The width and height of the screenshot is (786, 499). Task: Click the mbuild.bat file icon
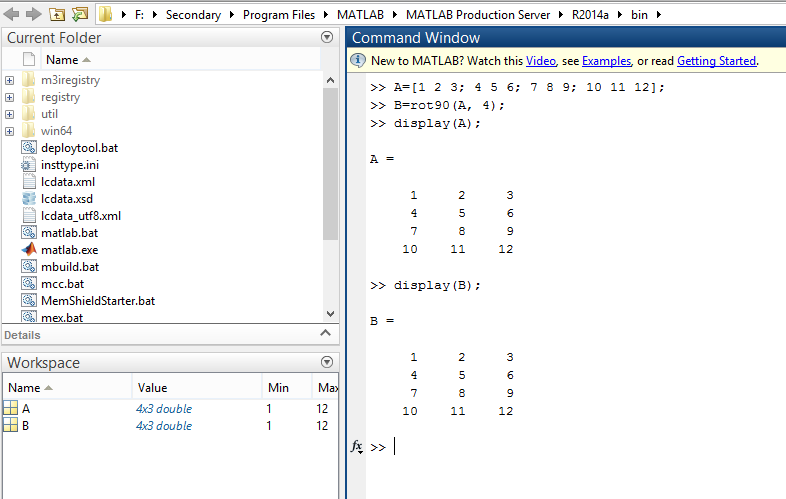pyautogui.click(x=29, y=266)
